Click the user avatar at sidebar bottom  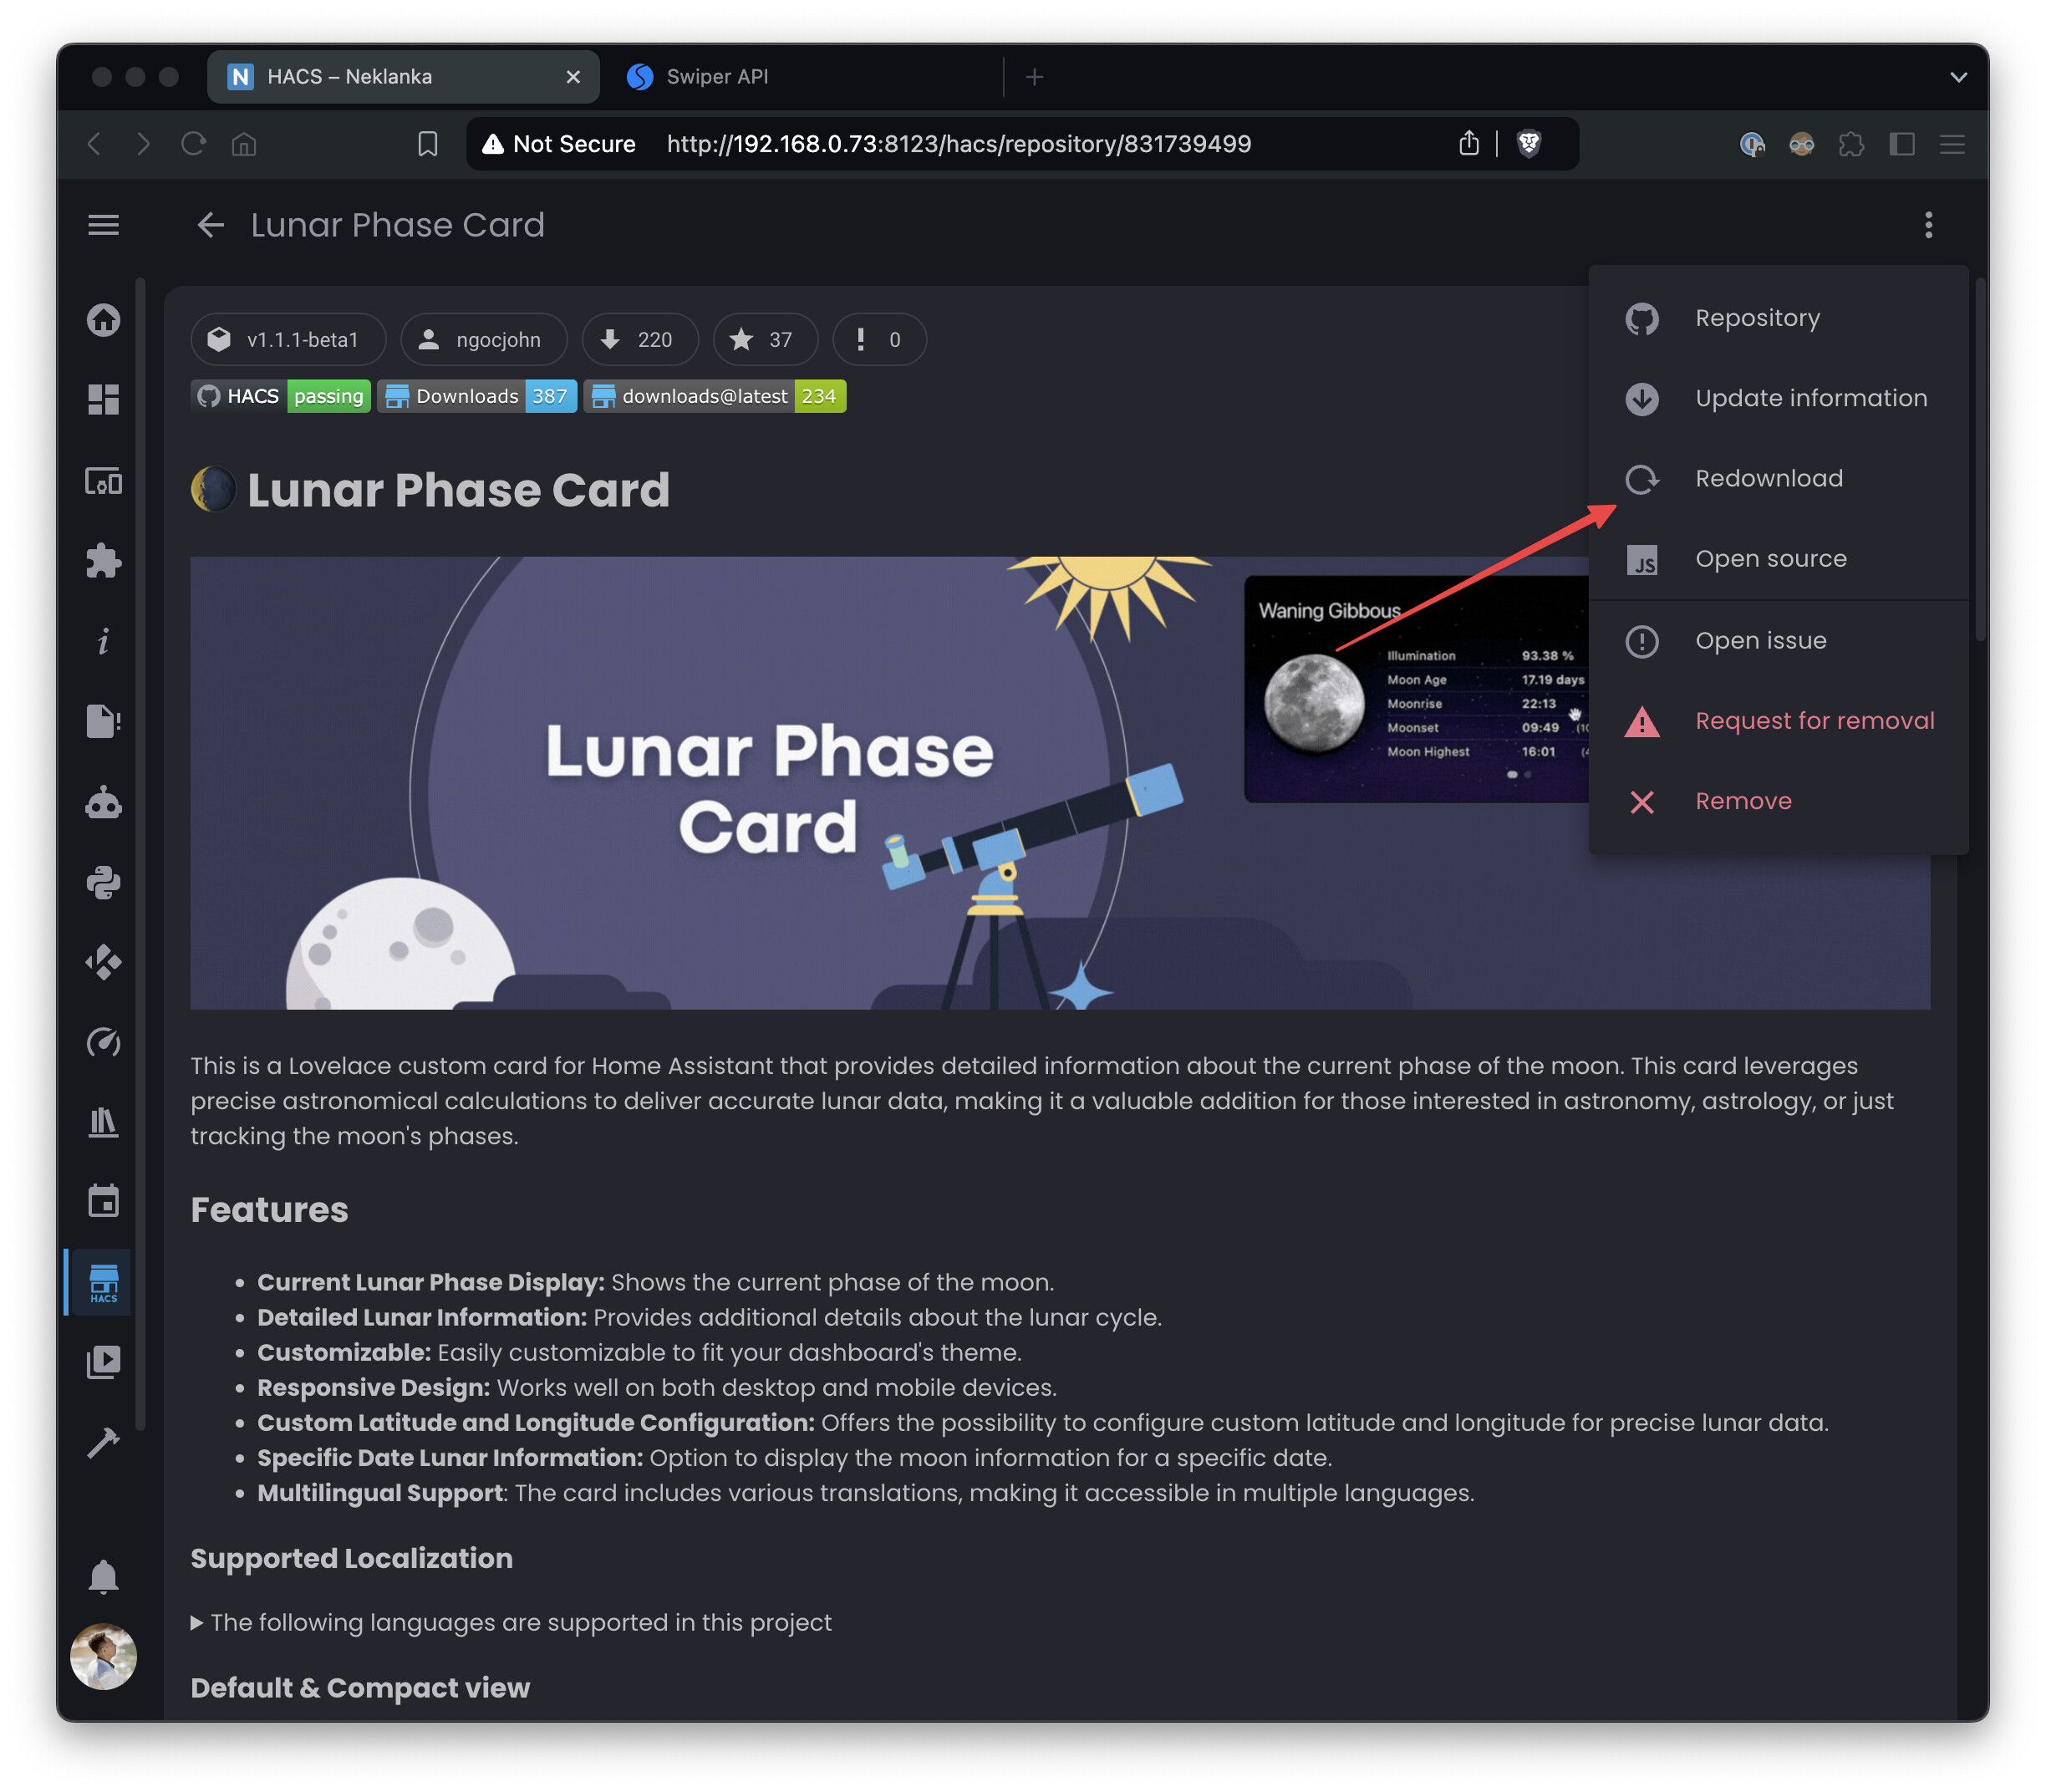103,1657
